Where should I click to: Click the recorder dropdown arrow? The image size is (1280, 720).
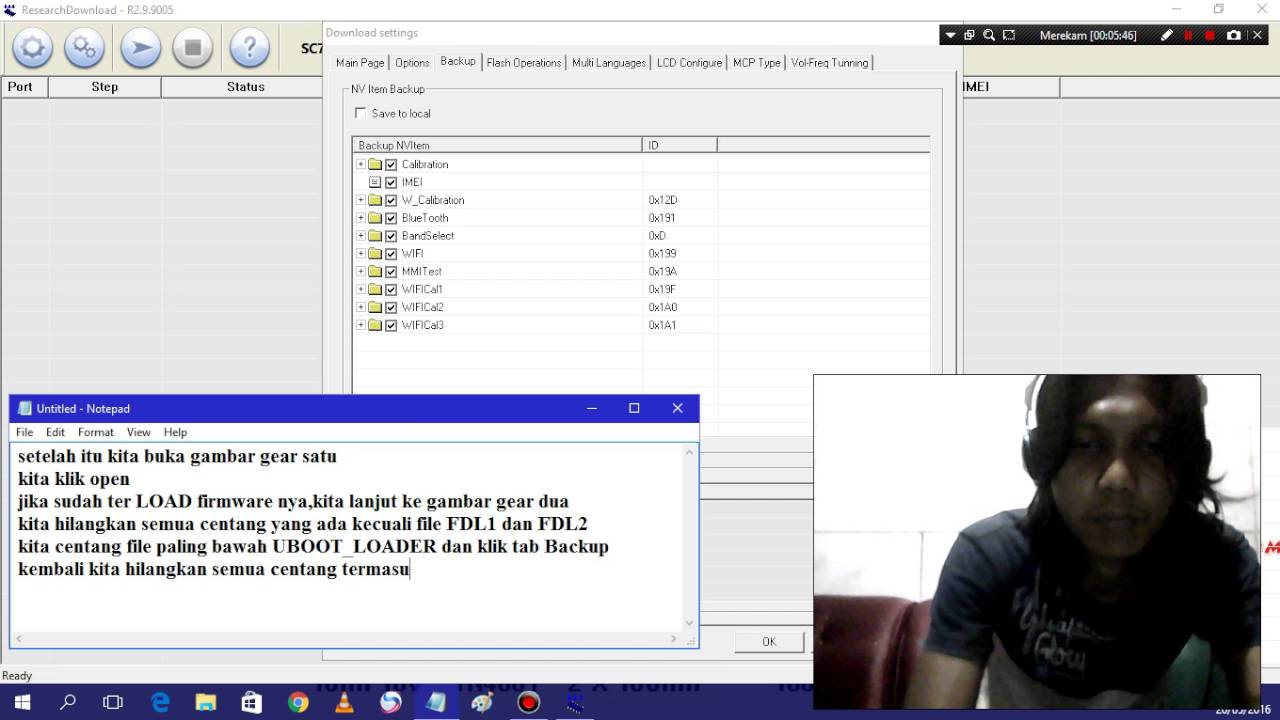(950, 35)
